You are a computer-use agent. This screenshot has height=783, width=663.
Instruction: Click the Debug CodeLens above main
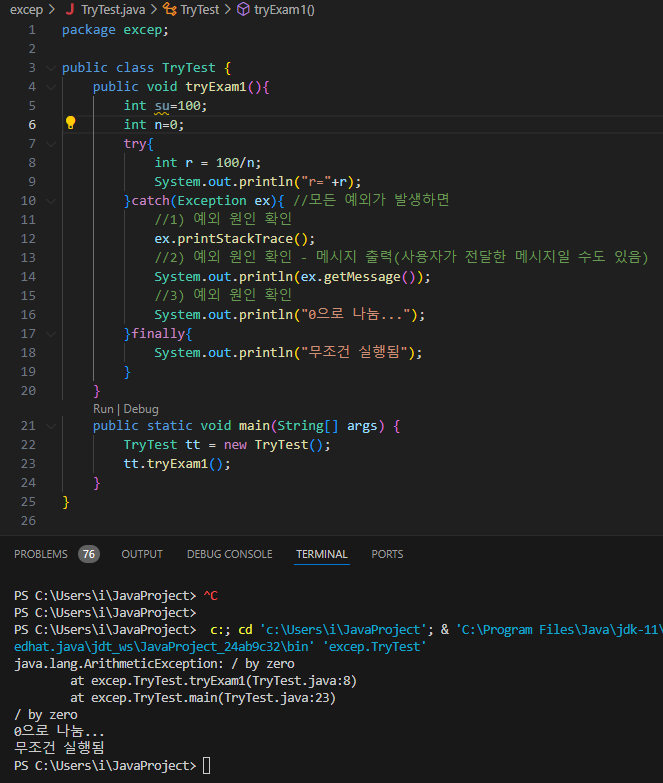pos(141,409)
